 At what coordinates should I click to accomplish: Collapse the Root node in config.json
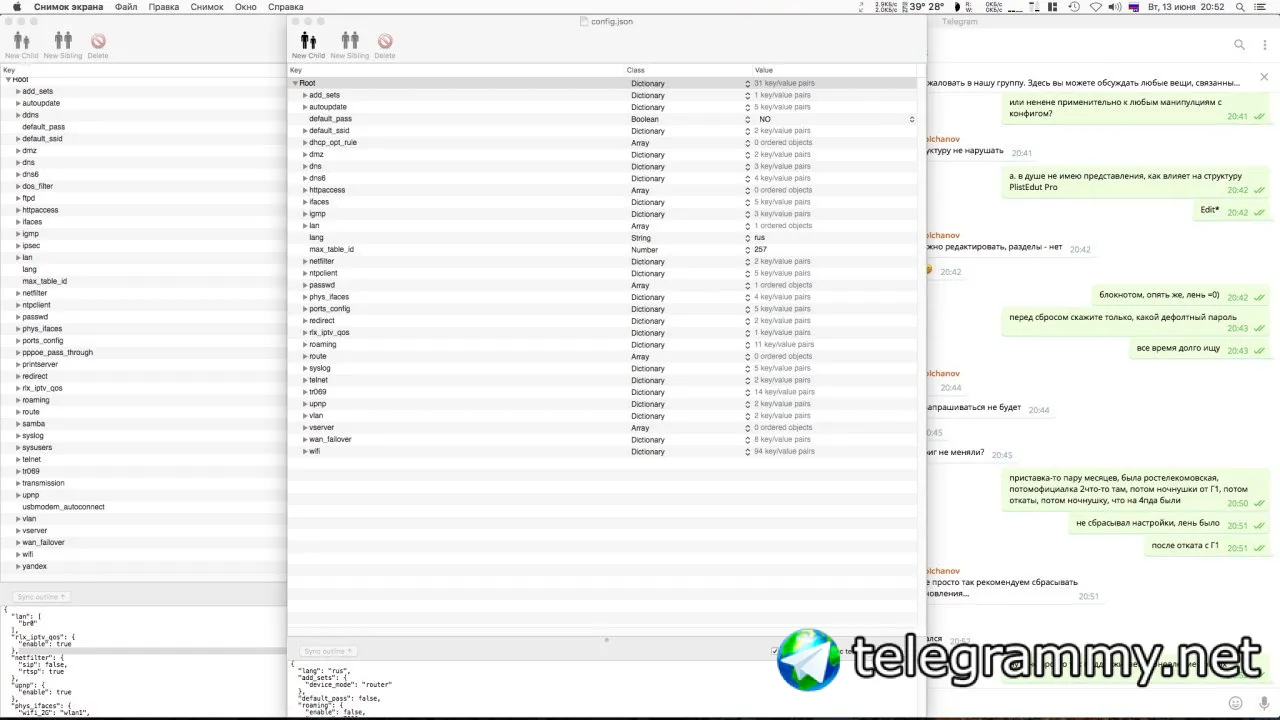pyautogui.click(x=295, y=83)
